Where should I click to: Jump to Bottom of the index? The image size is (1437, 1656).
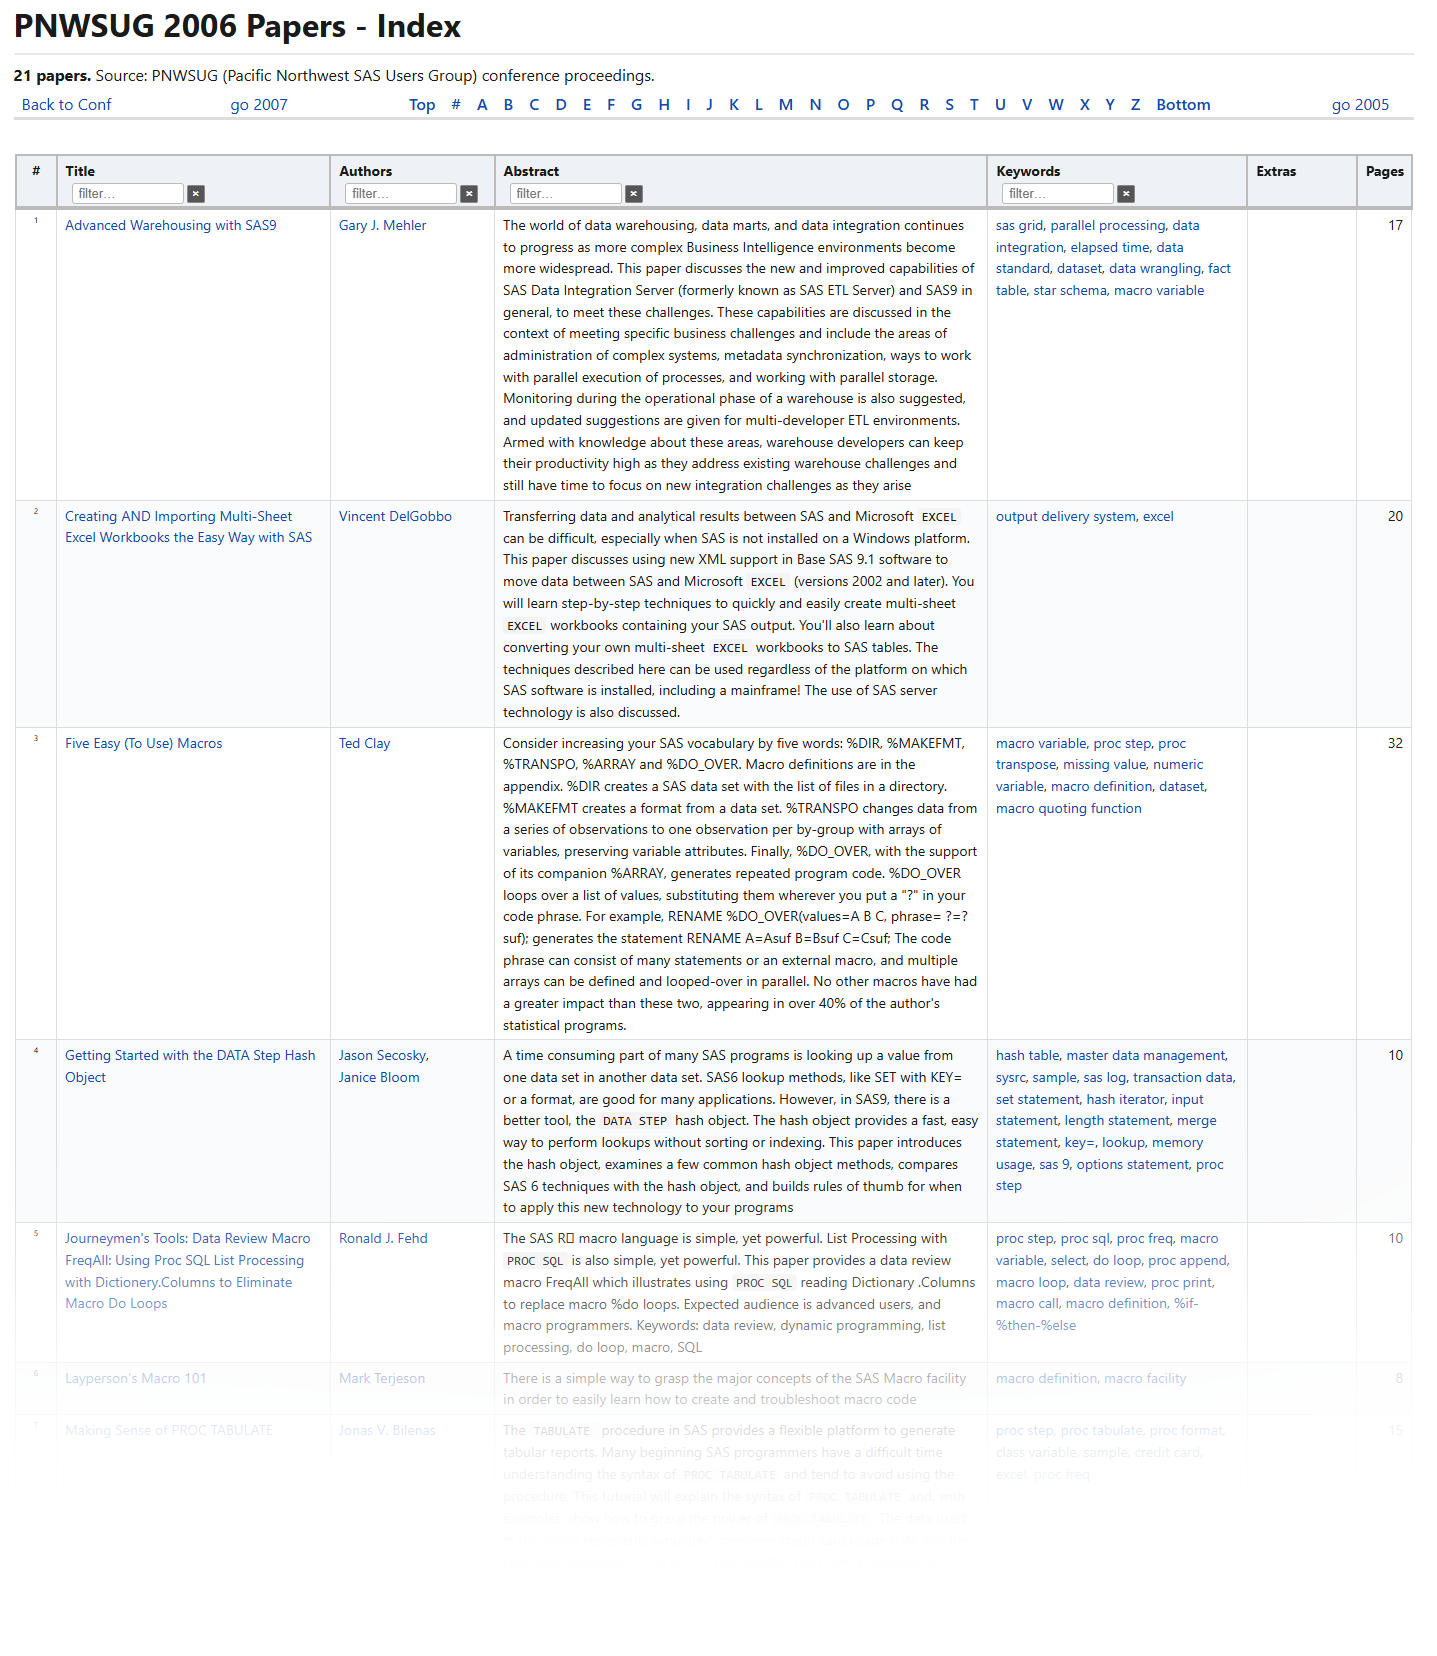tap(1183, 105)
